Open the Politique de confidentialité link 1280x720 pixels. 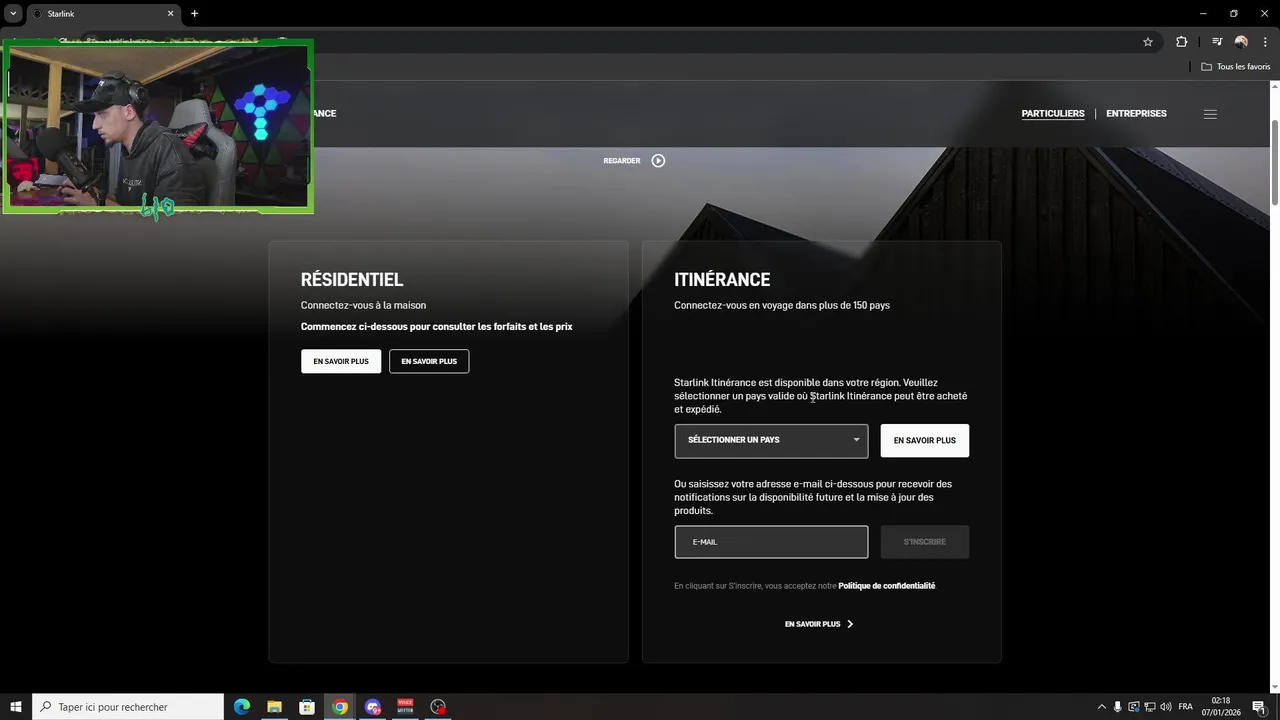tap(887, 586)
